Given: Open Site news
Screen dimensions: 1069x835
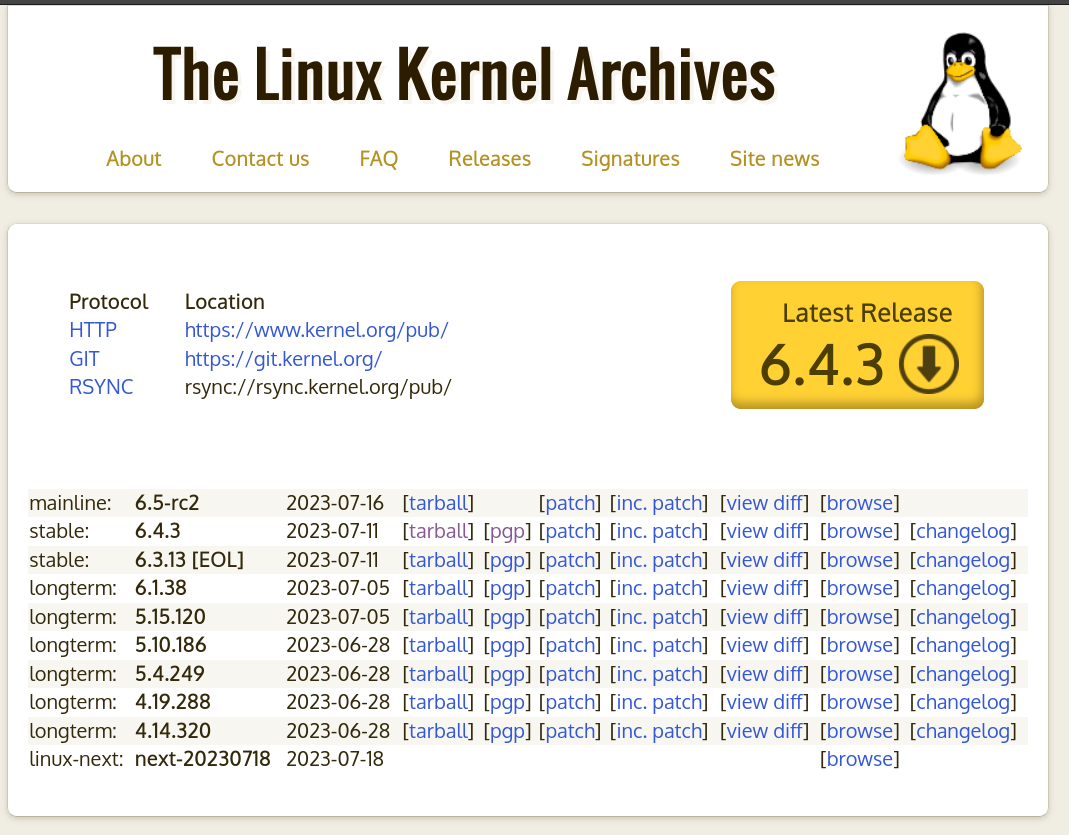Looking at the screenshot, I should pos(774,159).
